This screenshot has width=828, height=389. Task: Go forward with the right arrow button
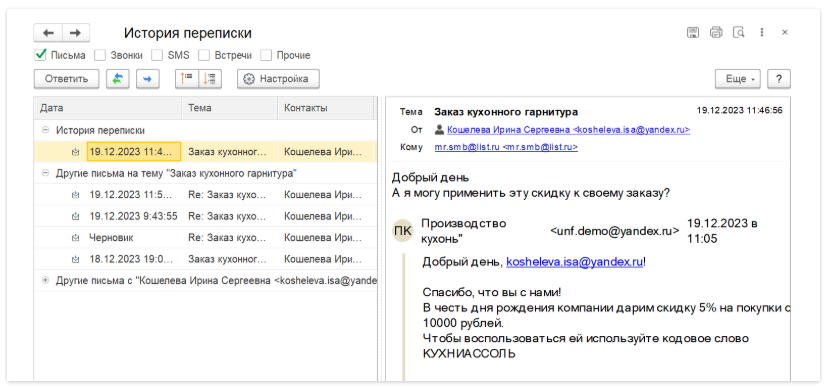[76, 33]
